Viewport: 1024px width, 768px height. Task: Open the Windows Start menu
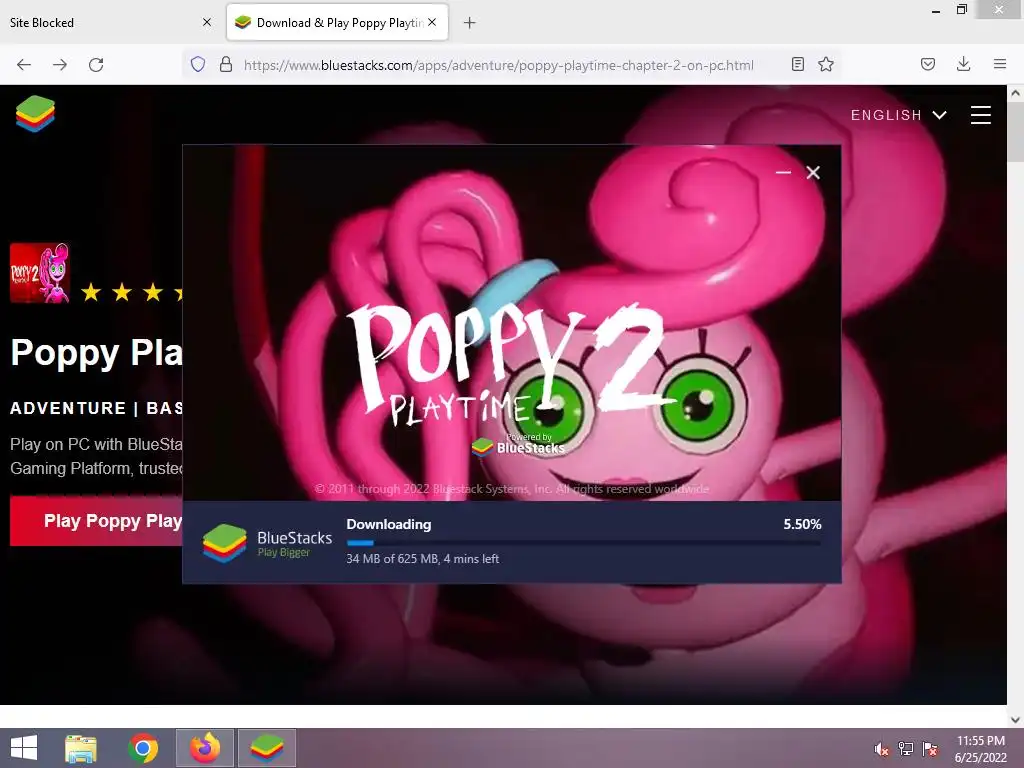pos(24,748)
